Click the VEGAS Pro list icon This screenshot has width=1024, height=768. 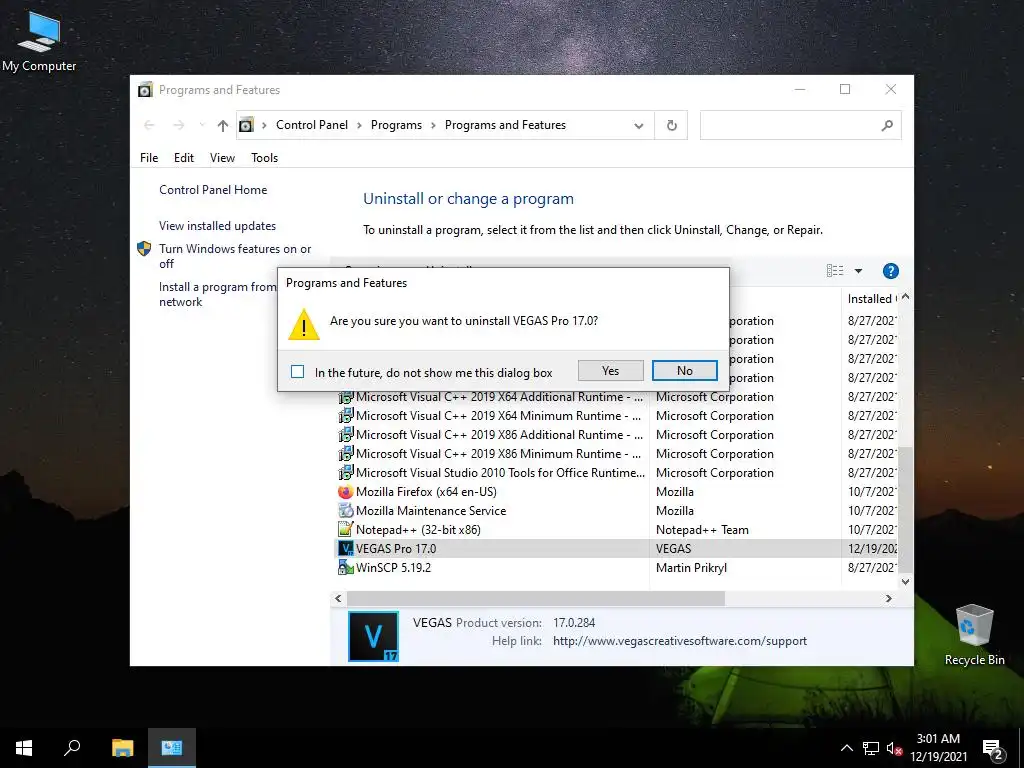click(345, 549)
